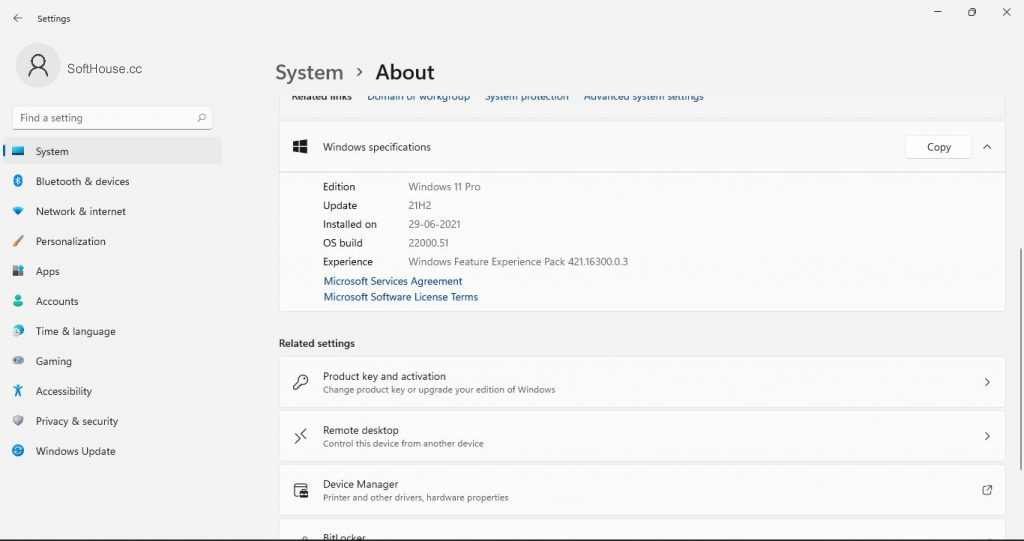Open the Product key and activation chevron
Image resolution: width=1024 pixels, height=541 pixels.
click(987, 382)
